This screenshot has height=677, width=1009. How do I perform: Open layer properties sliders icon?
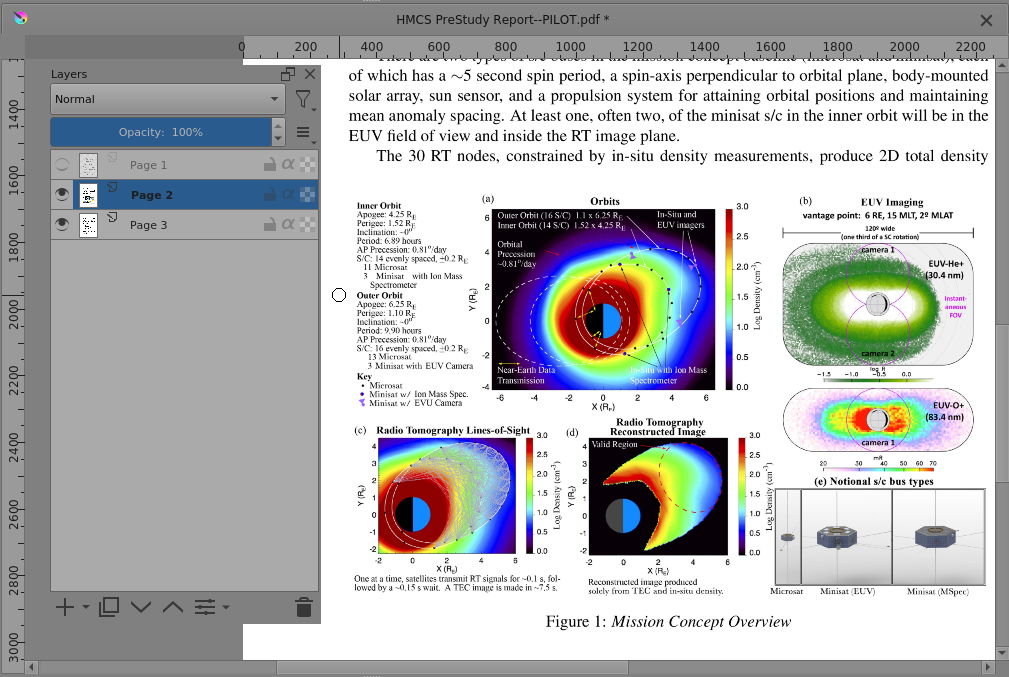[205, 606]
